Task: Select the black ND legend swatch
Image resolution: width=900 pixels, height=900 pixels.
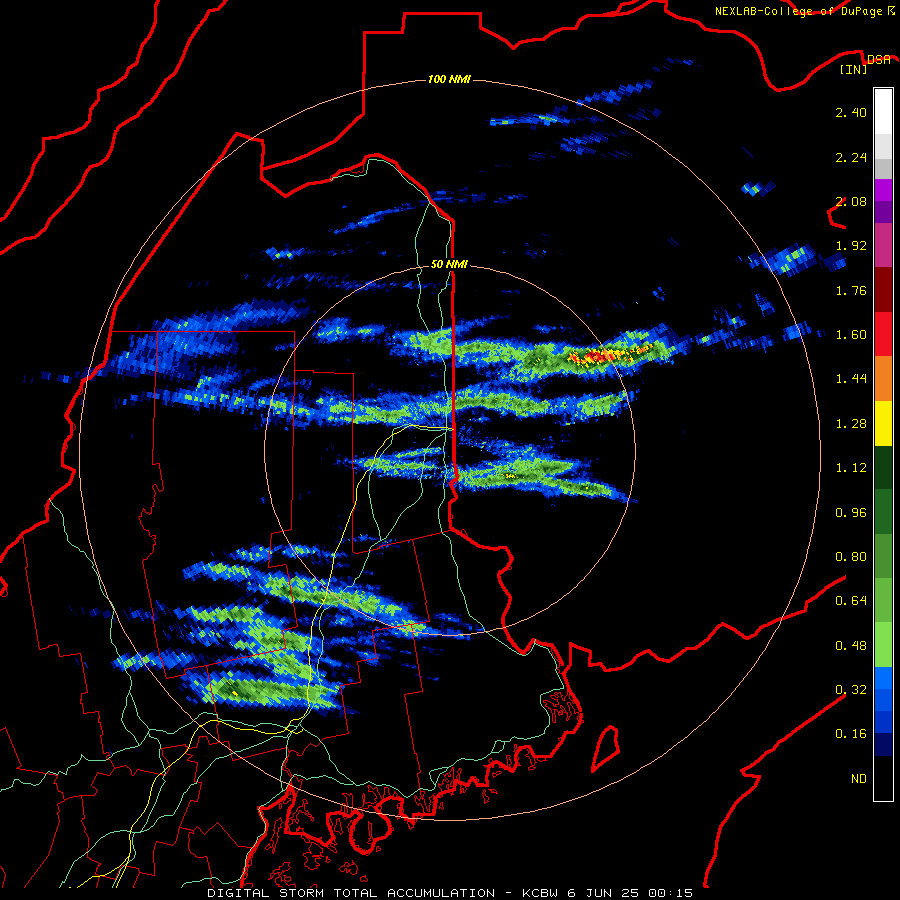Action: 883,778
